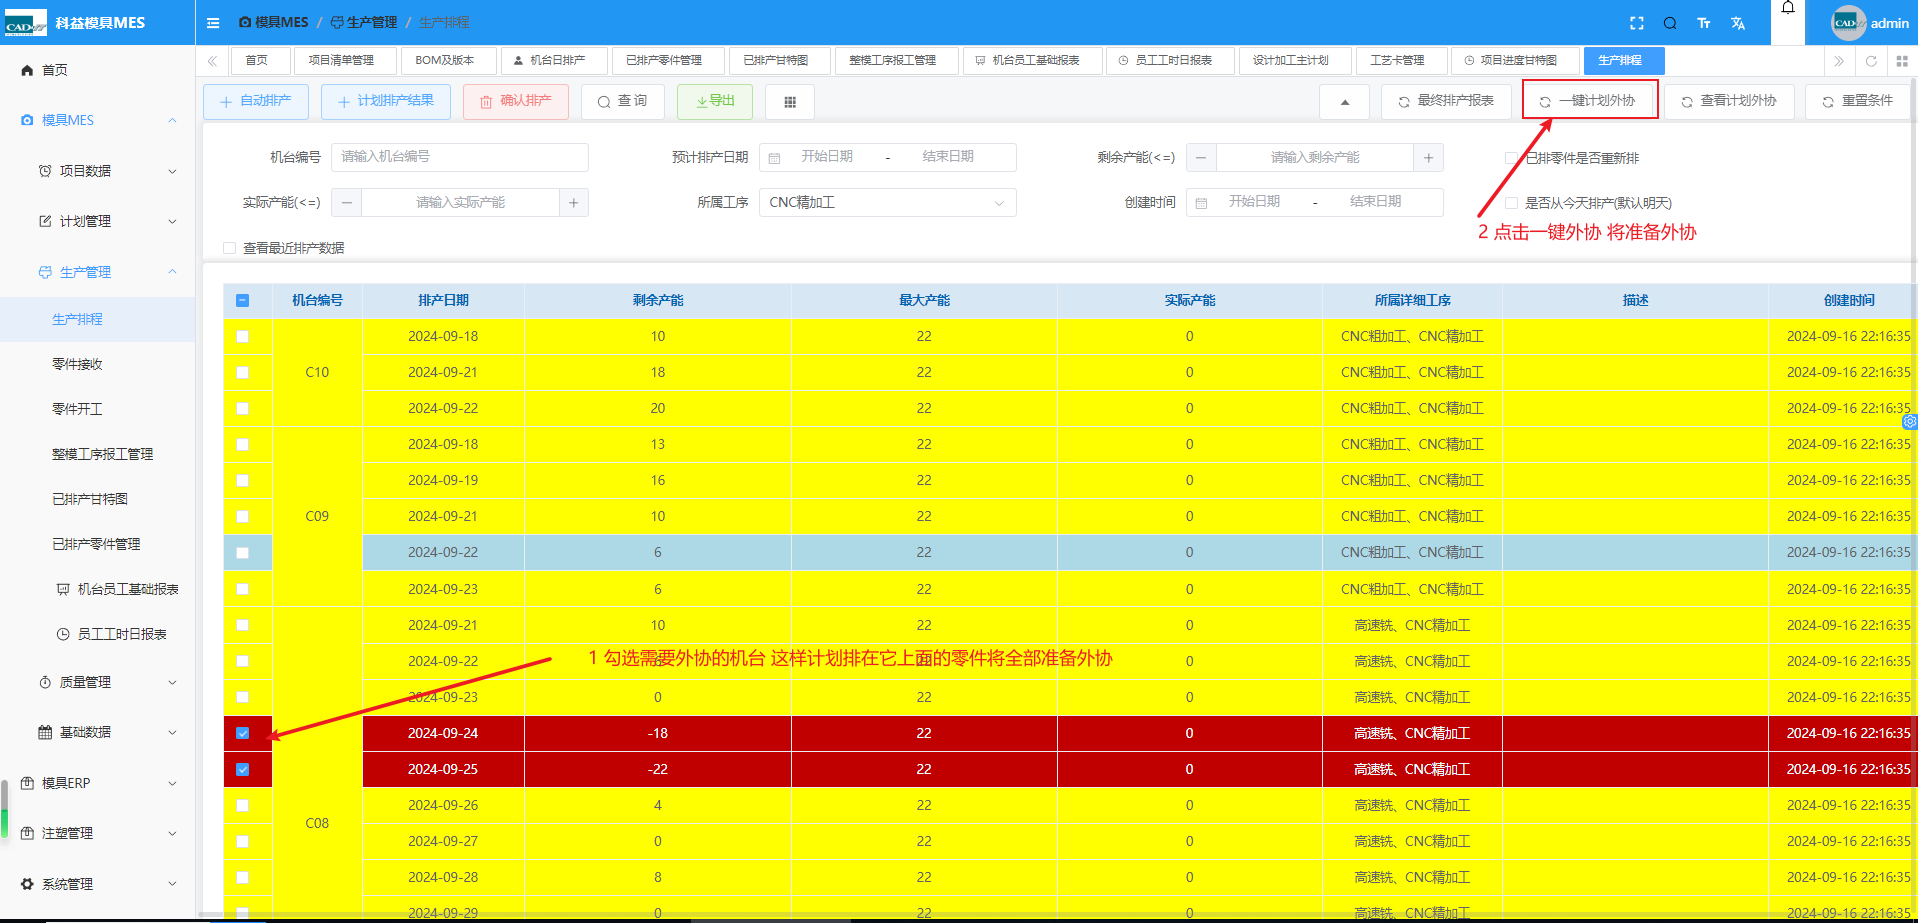Switch to the 项目进度甘特图 tab
This screenshot has height=923, width=1918.
[1515, 61]
